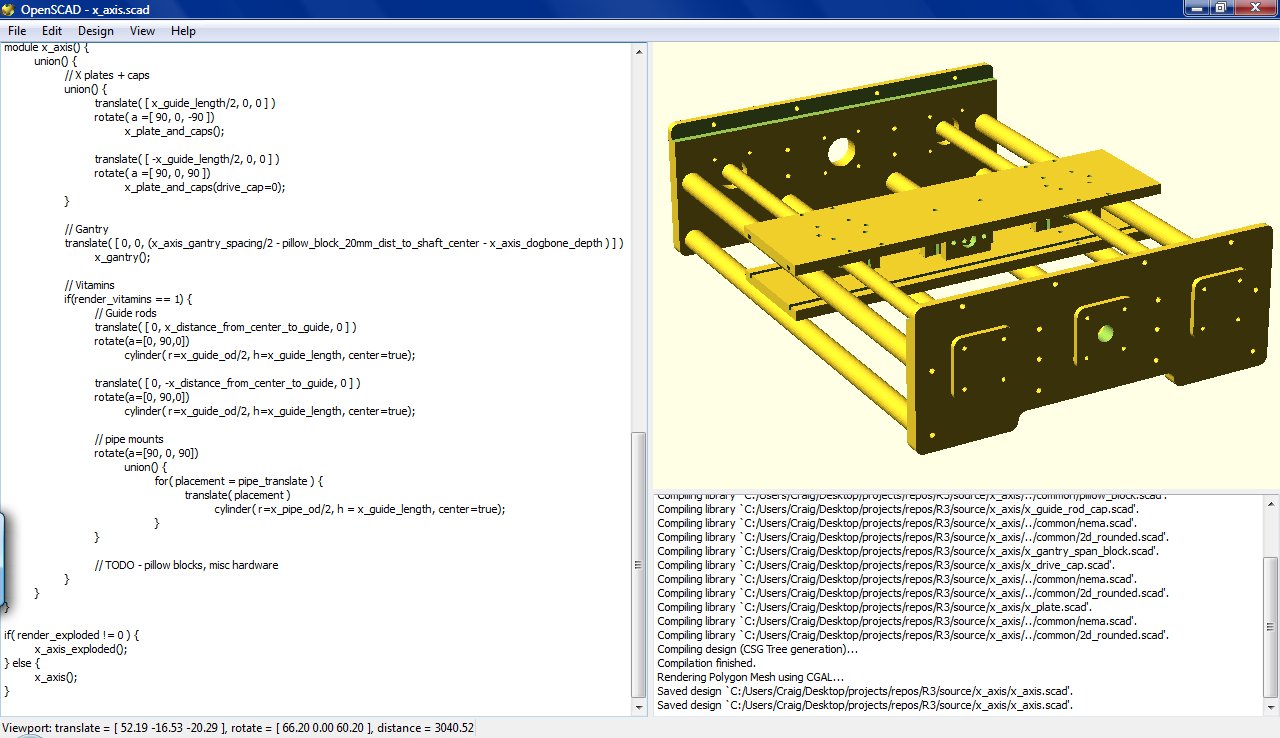This screenshot has height=738, width=1280.
Task: Click the green guide rod end in viewport
Action: (x=1103, y=332)
